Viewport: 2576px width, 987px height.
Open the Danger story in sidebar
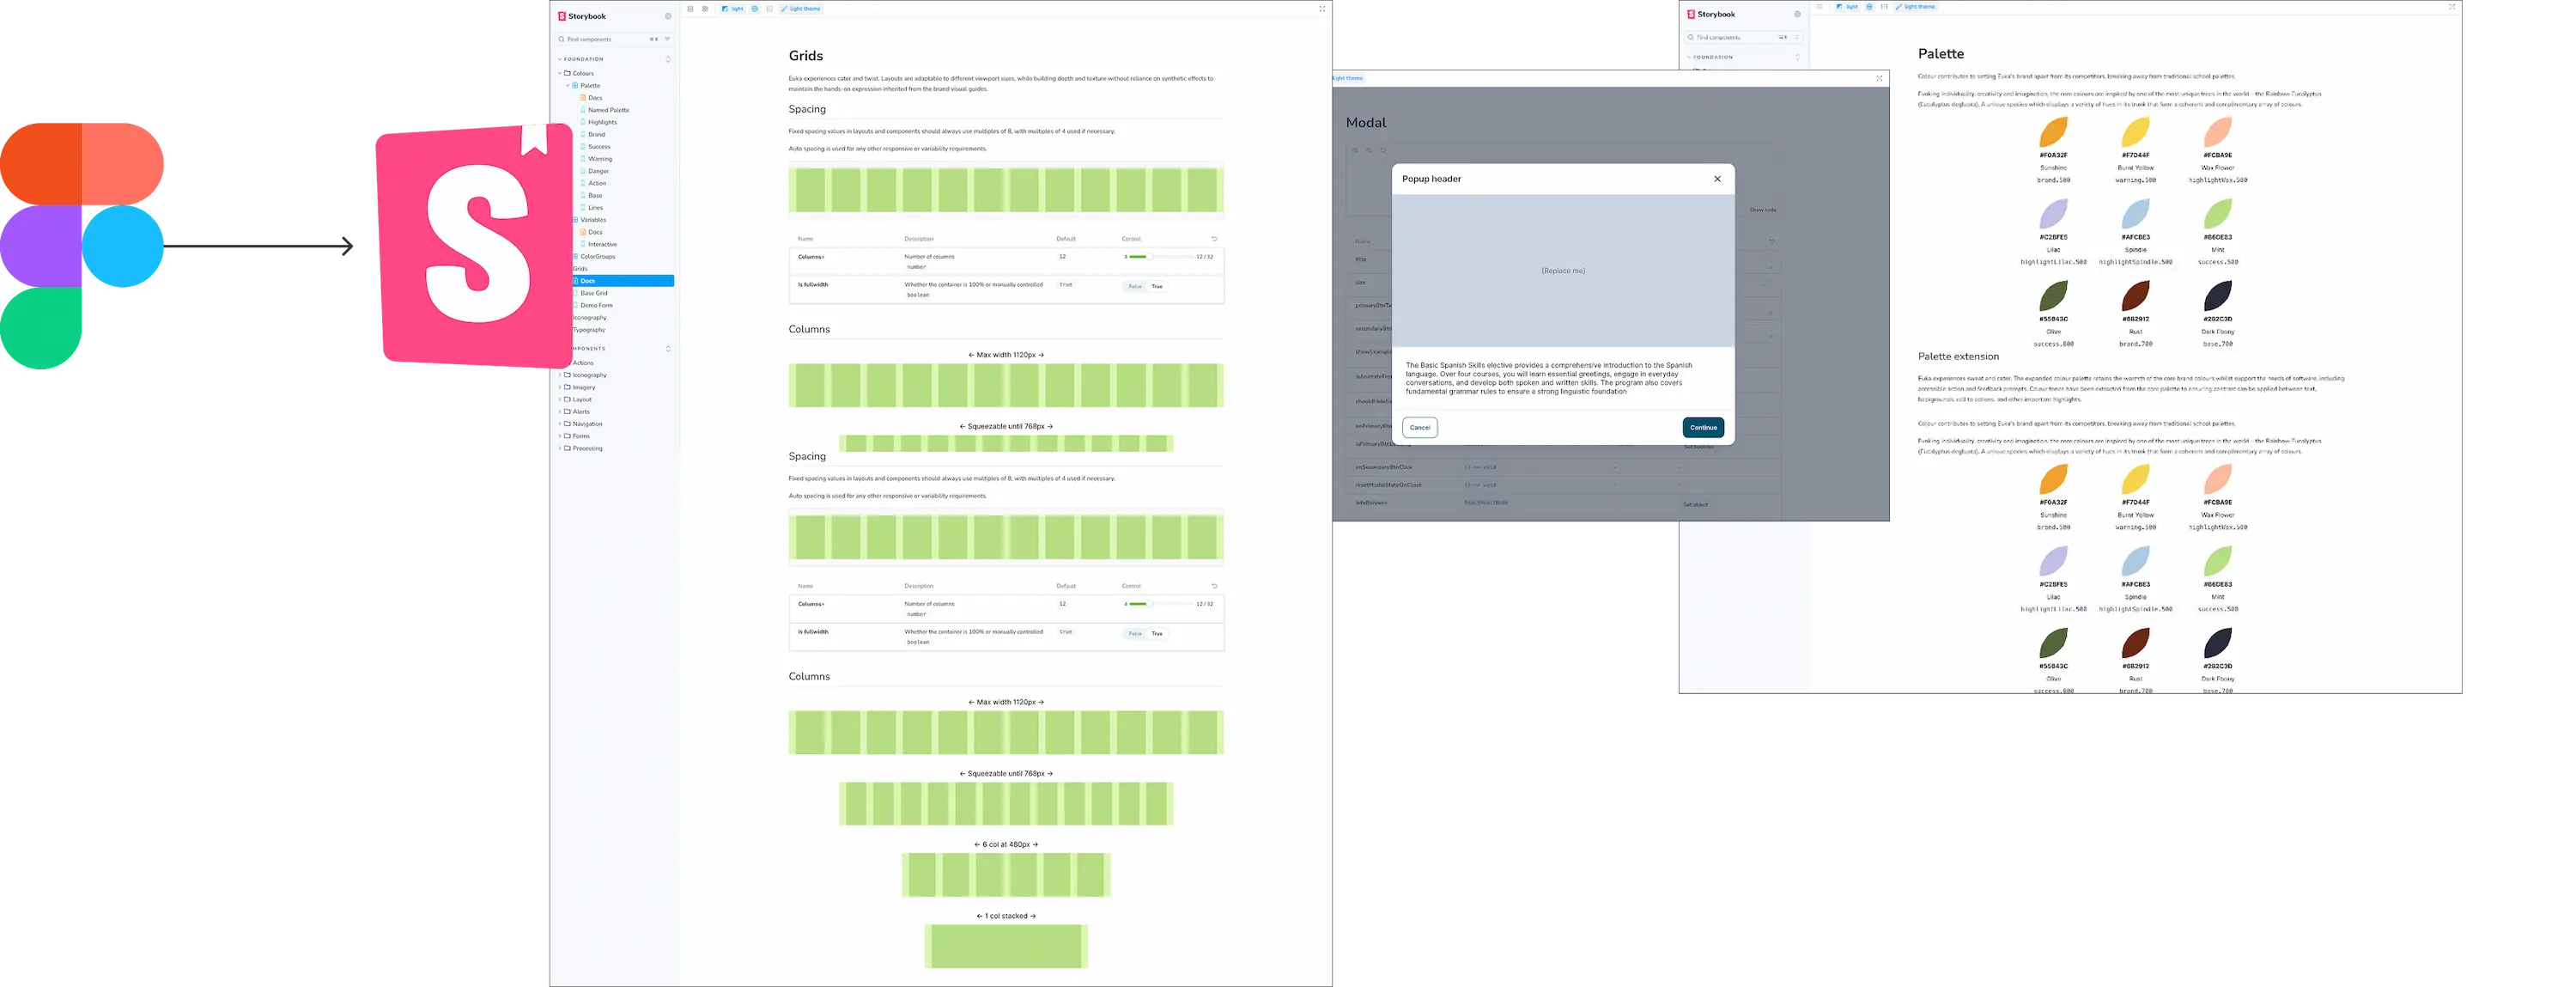click(x=598, y=171)
